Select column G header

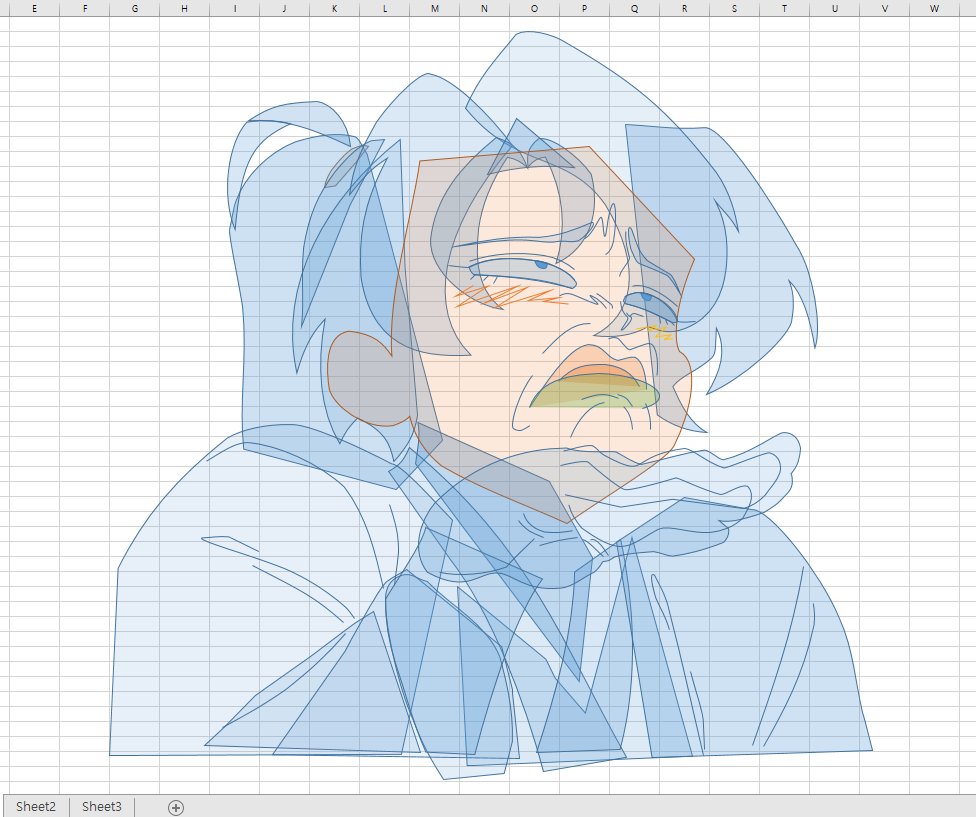[x=134, y=8]
